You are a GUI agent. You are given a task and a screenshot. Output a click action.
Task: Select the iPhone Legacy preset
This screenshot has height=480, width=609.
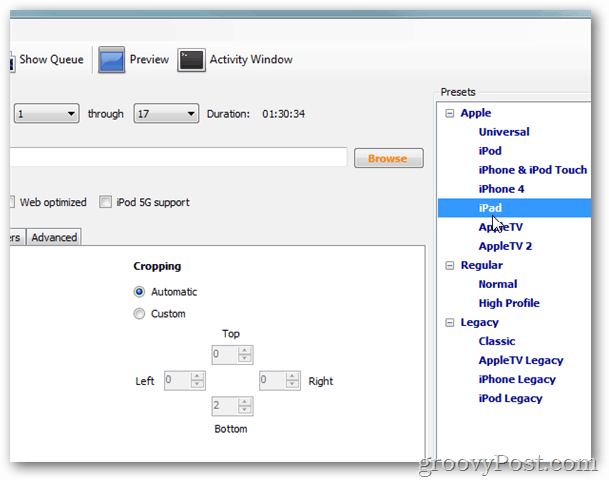point(517,379)
